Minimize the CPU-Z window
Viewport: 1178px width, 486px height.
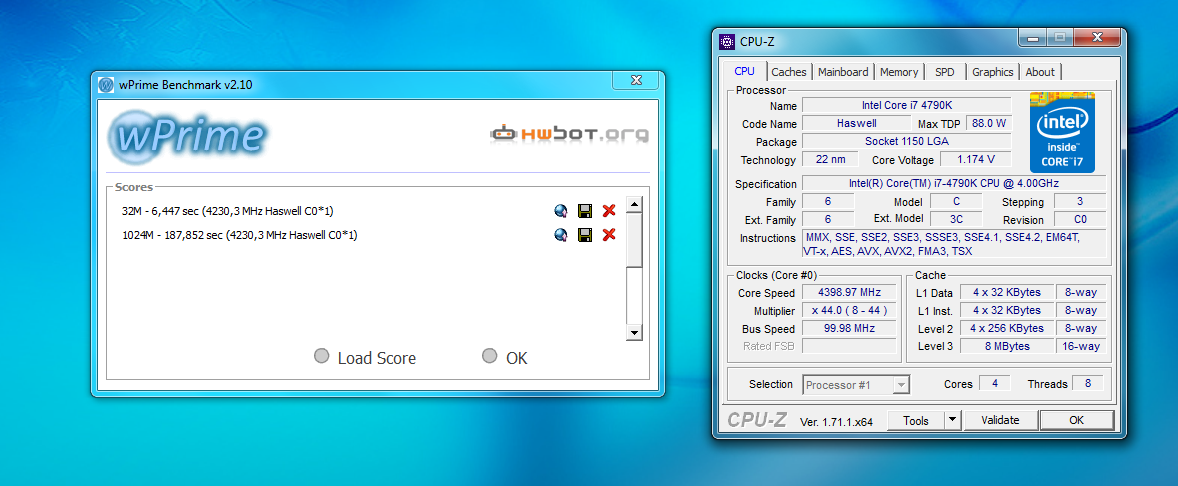click(1031, 38)
